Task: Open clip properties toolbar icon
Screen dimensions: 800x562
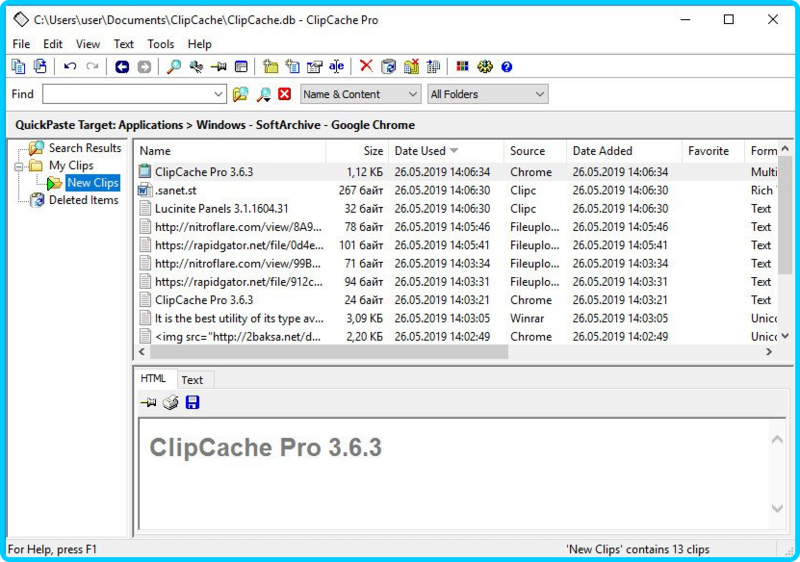Action: (315, 66)
